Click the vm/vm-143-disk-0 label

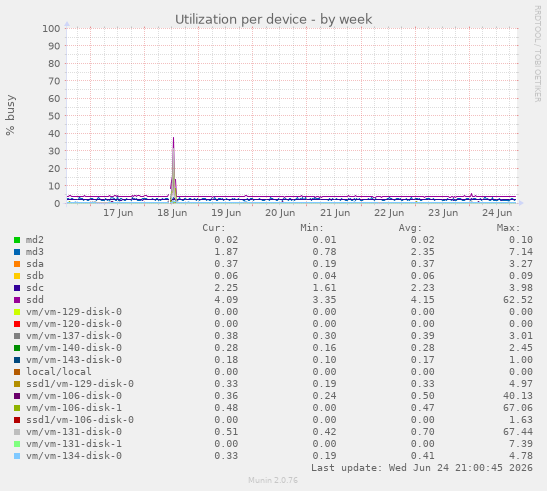pos(74,360)
